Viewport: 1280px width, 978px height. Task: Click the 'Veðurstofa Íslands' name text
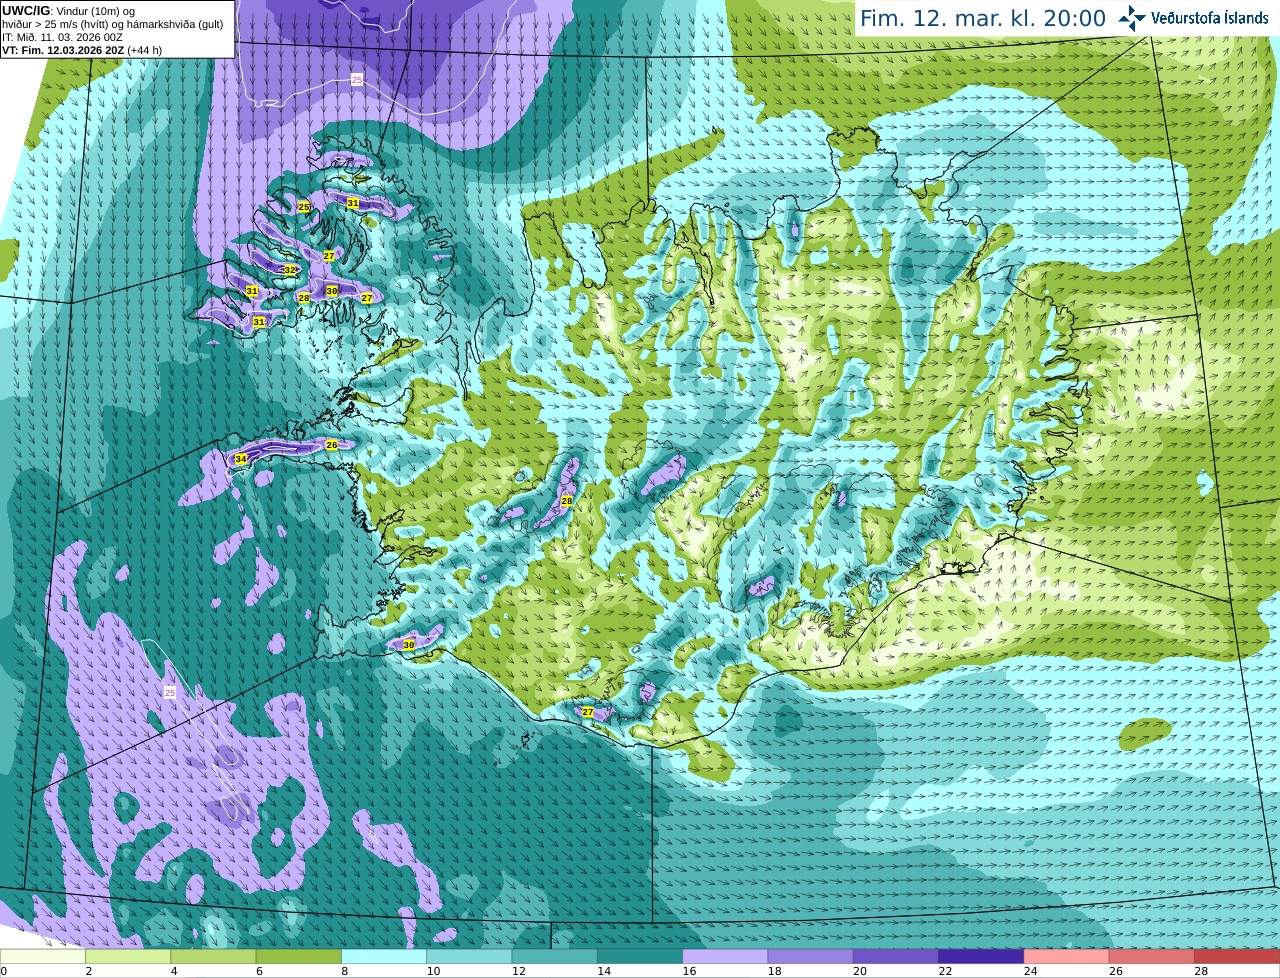click(1210, 18)
